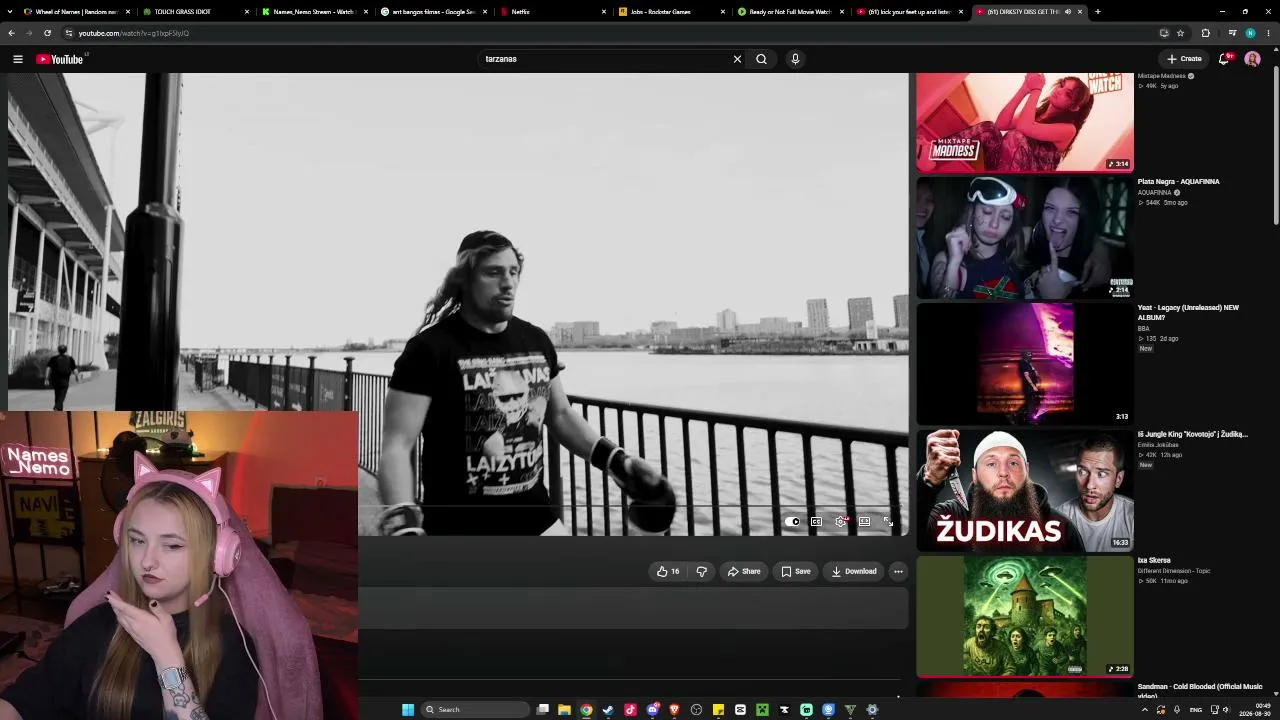
Task: Open the Yeat - Legacy video title
Action: 1188,312
